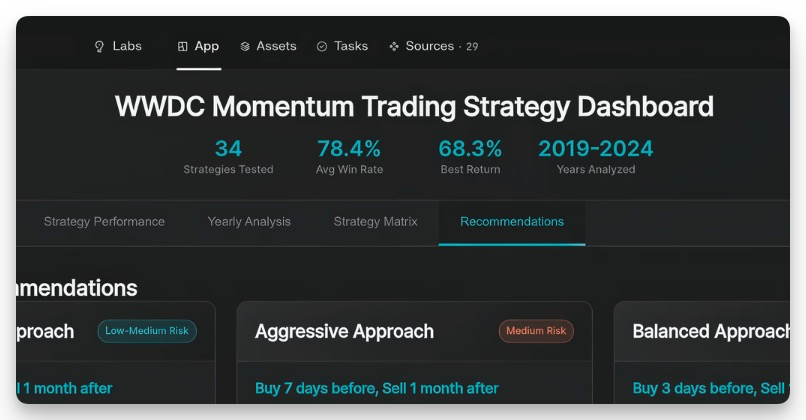Click the Low-Medium Risk badge
This screenshot has width=806, height=420.
click(x=147, y=331)
